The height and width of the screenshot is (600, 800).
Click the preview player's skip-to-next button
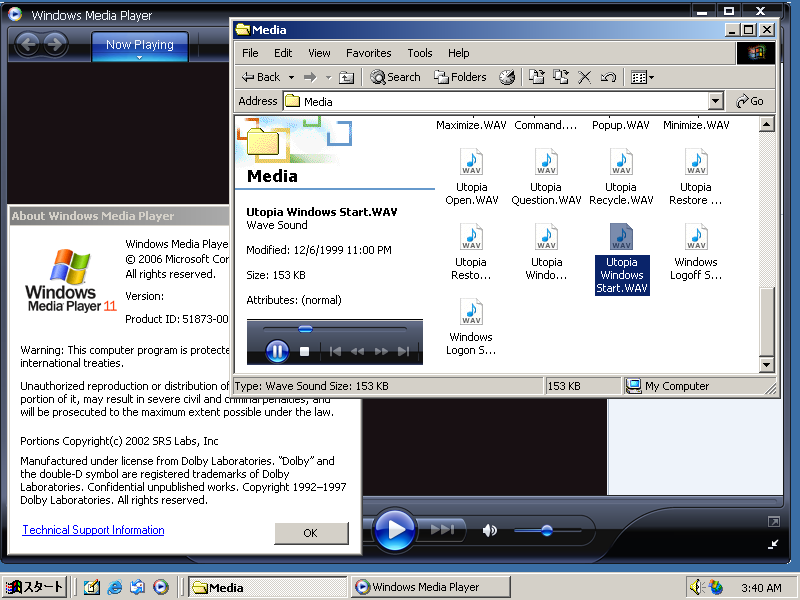tap(404, 351)
